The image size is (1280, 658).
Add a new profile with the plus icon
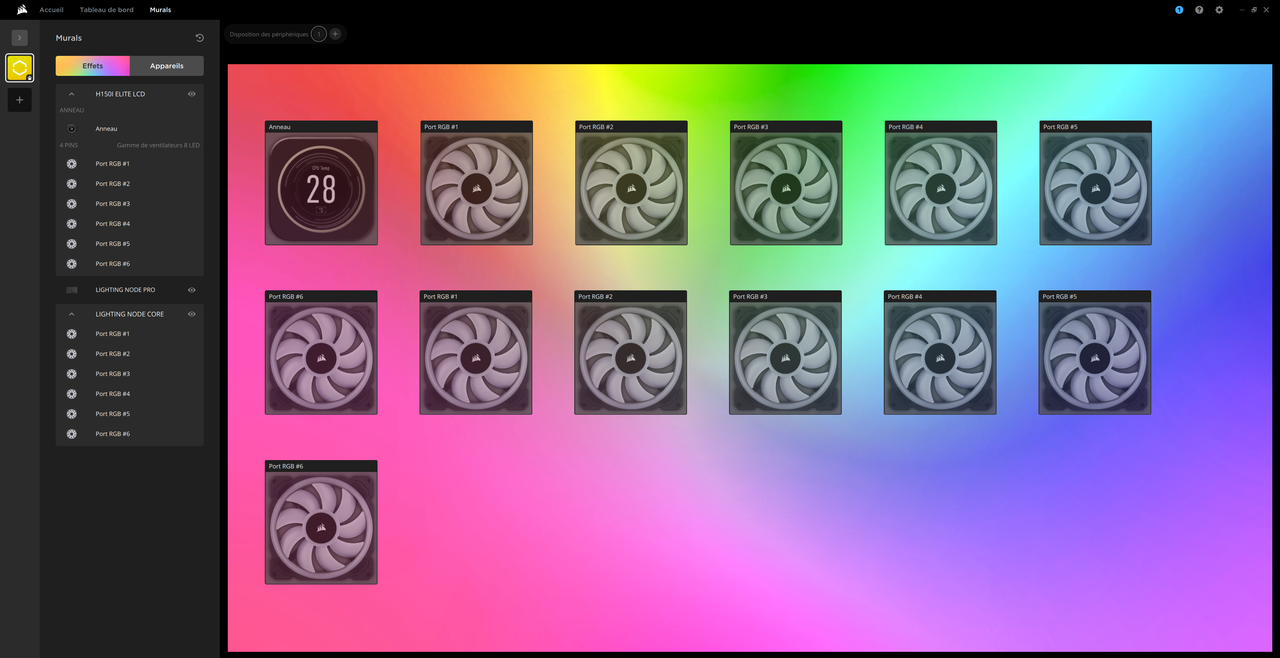(19, 100)
